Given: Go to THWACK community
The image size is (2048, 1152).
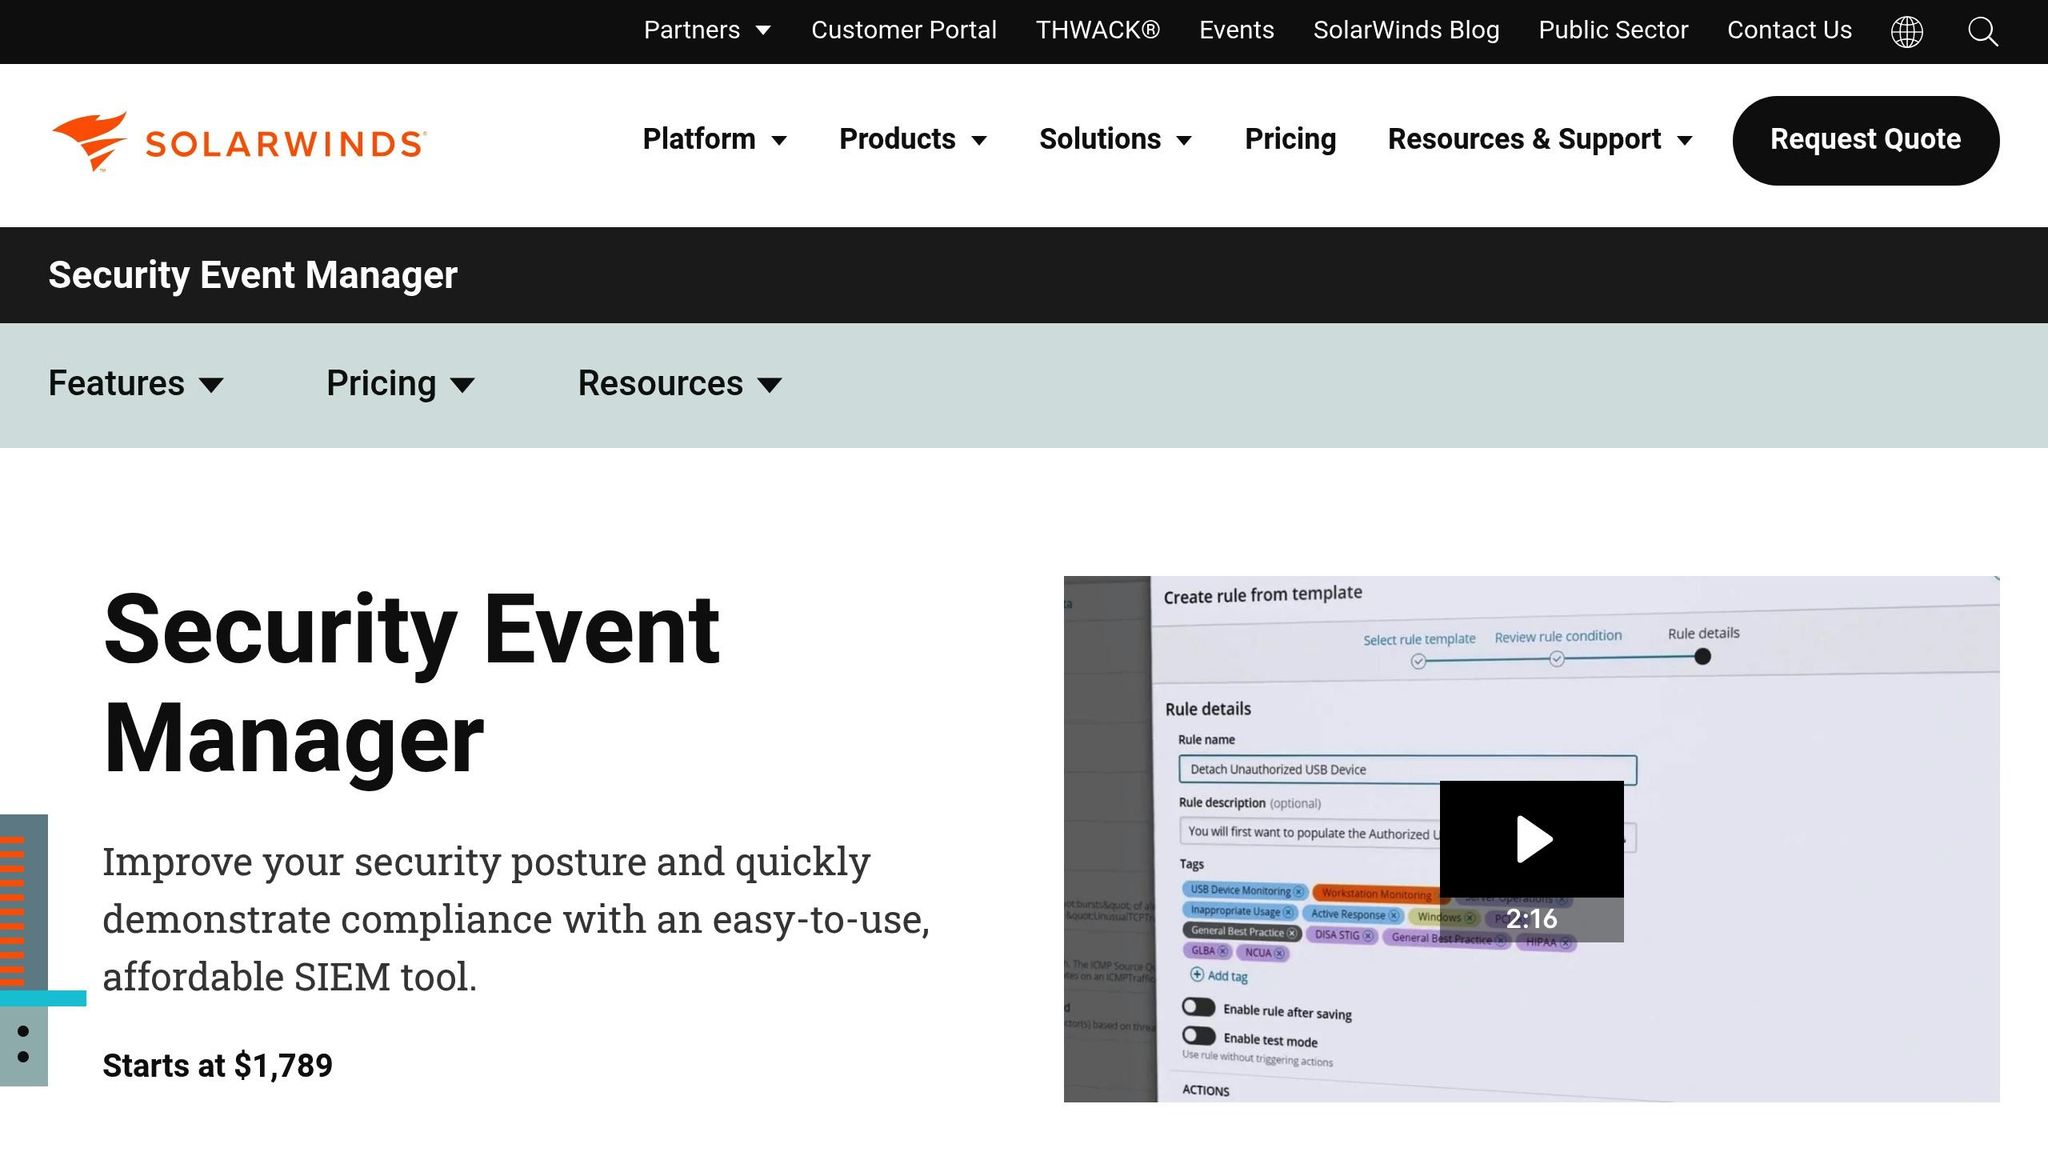Looking at the screenshot, I should (x=1098, y=30).
